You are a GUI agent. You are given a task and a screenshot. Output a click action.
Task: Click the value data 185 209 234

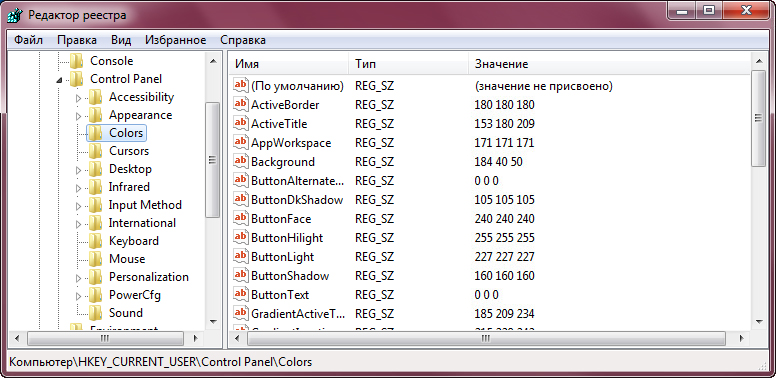pos(504,314)
